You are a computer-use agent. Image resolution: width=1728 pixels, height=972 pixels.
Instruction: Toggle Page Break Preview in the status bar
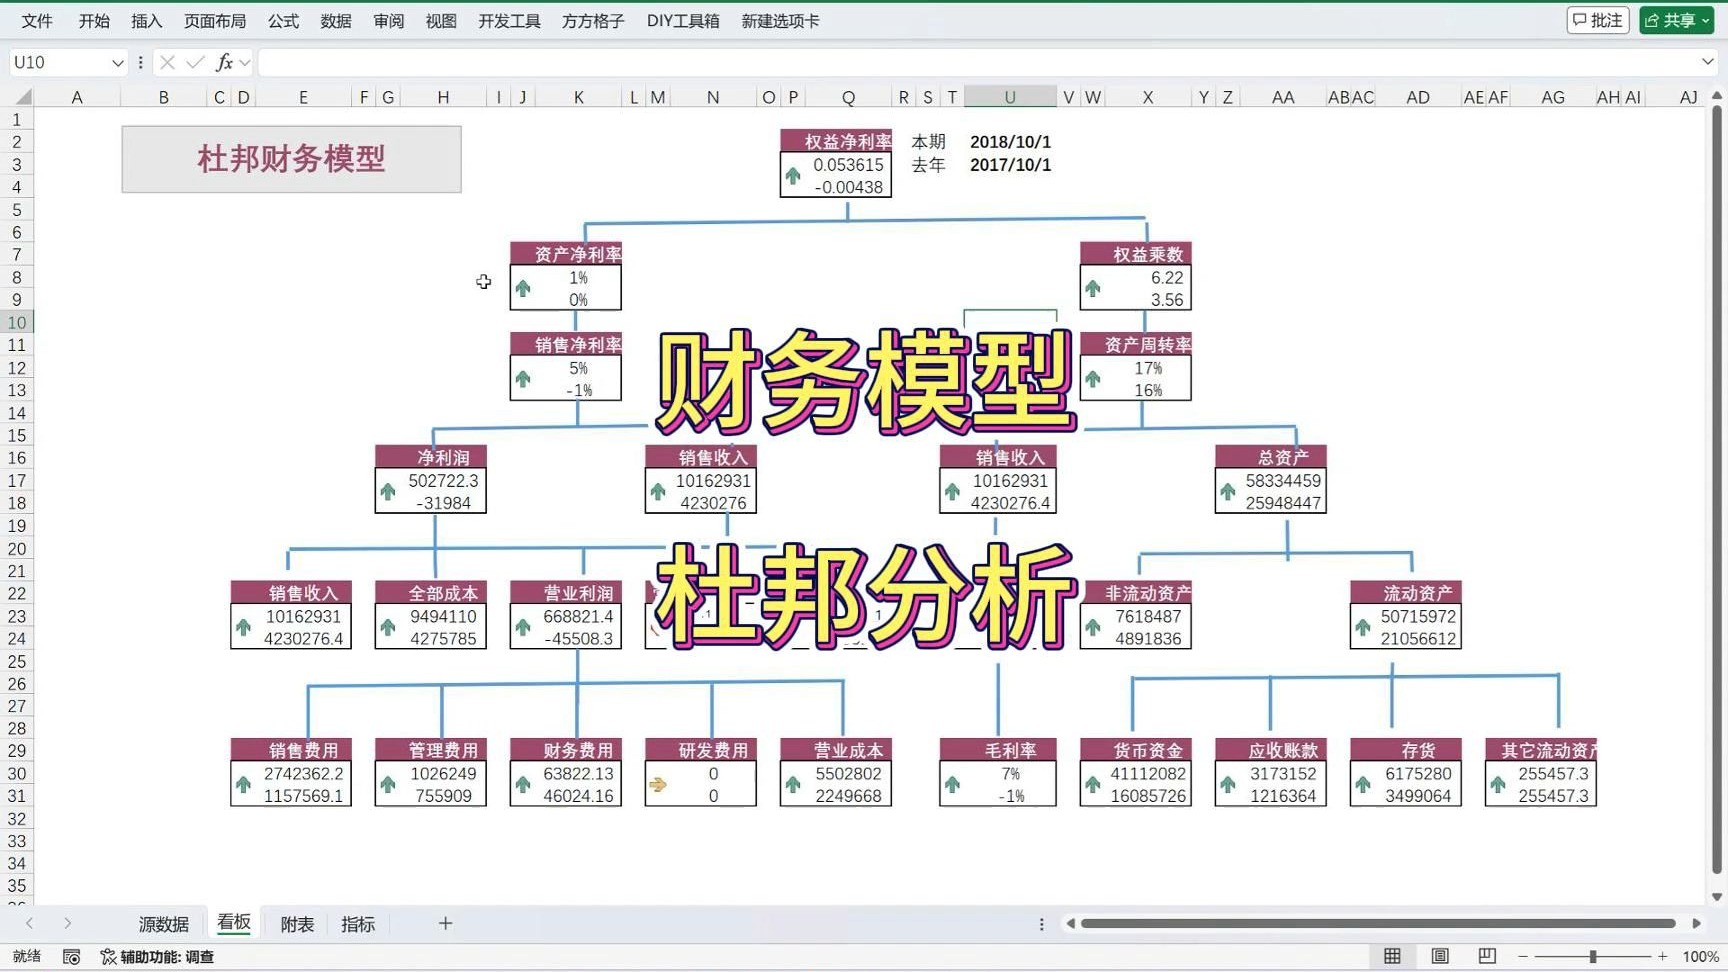click(1486, 956)
